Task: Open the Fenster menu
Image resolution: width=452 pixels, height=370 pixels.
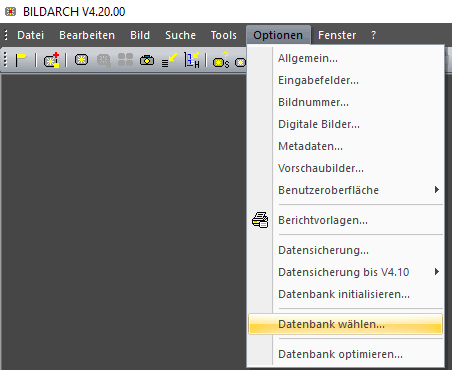Action: 337,35
